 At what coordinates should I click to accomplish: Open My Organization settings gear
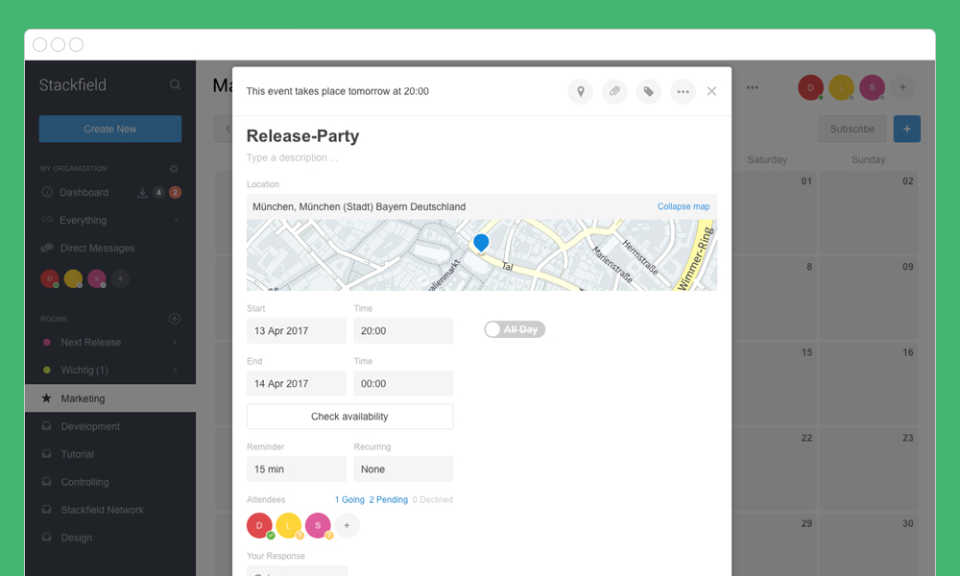174,168
